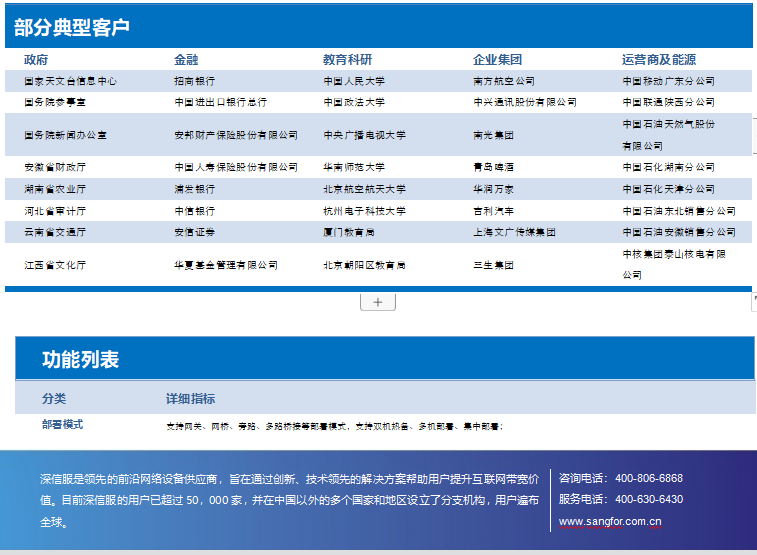
Task: Click the 中央广播电视大学 cell
Action: (364, 135)
